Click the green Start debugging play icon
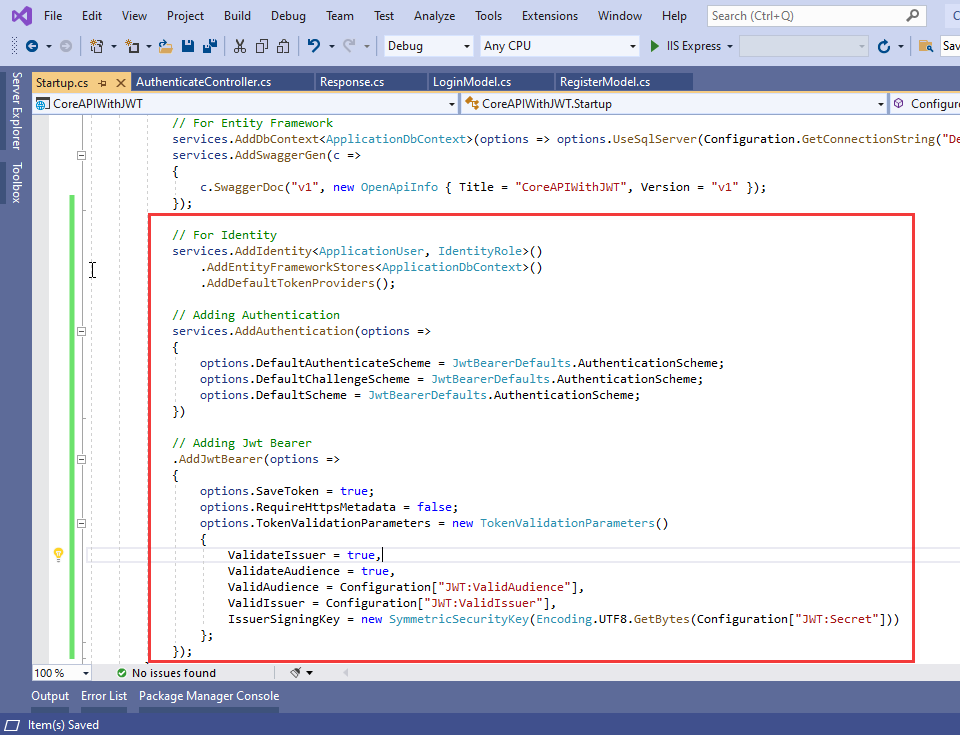This screenshot has height=735, width=960. (x=654, y=46)
